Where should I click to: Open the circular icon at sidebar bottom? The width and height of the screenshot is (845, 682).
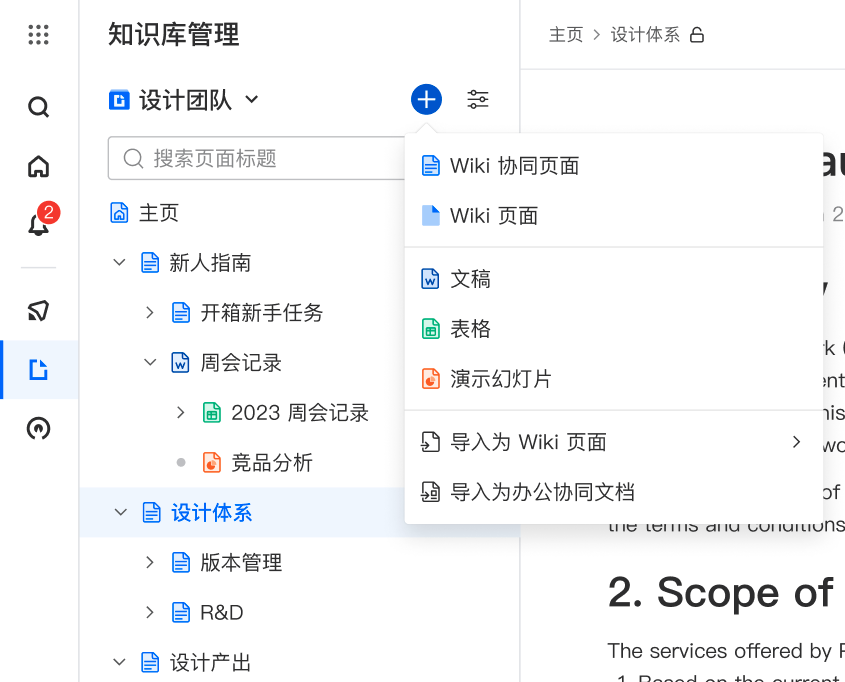tap(38, 429)
